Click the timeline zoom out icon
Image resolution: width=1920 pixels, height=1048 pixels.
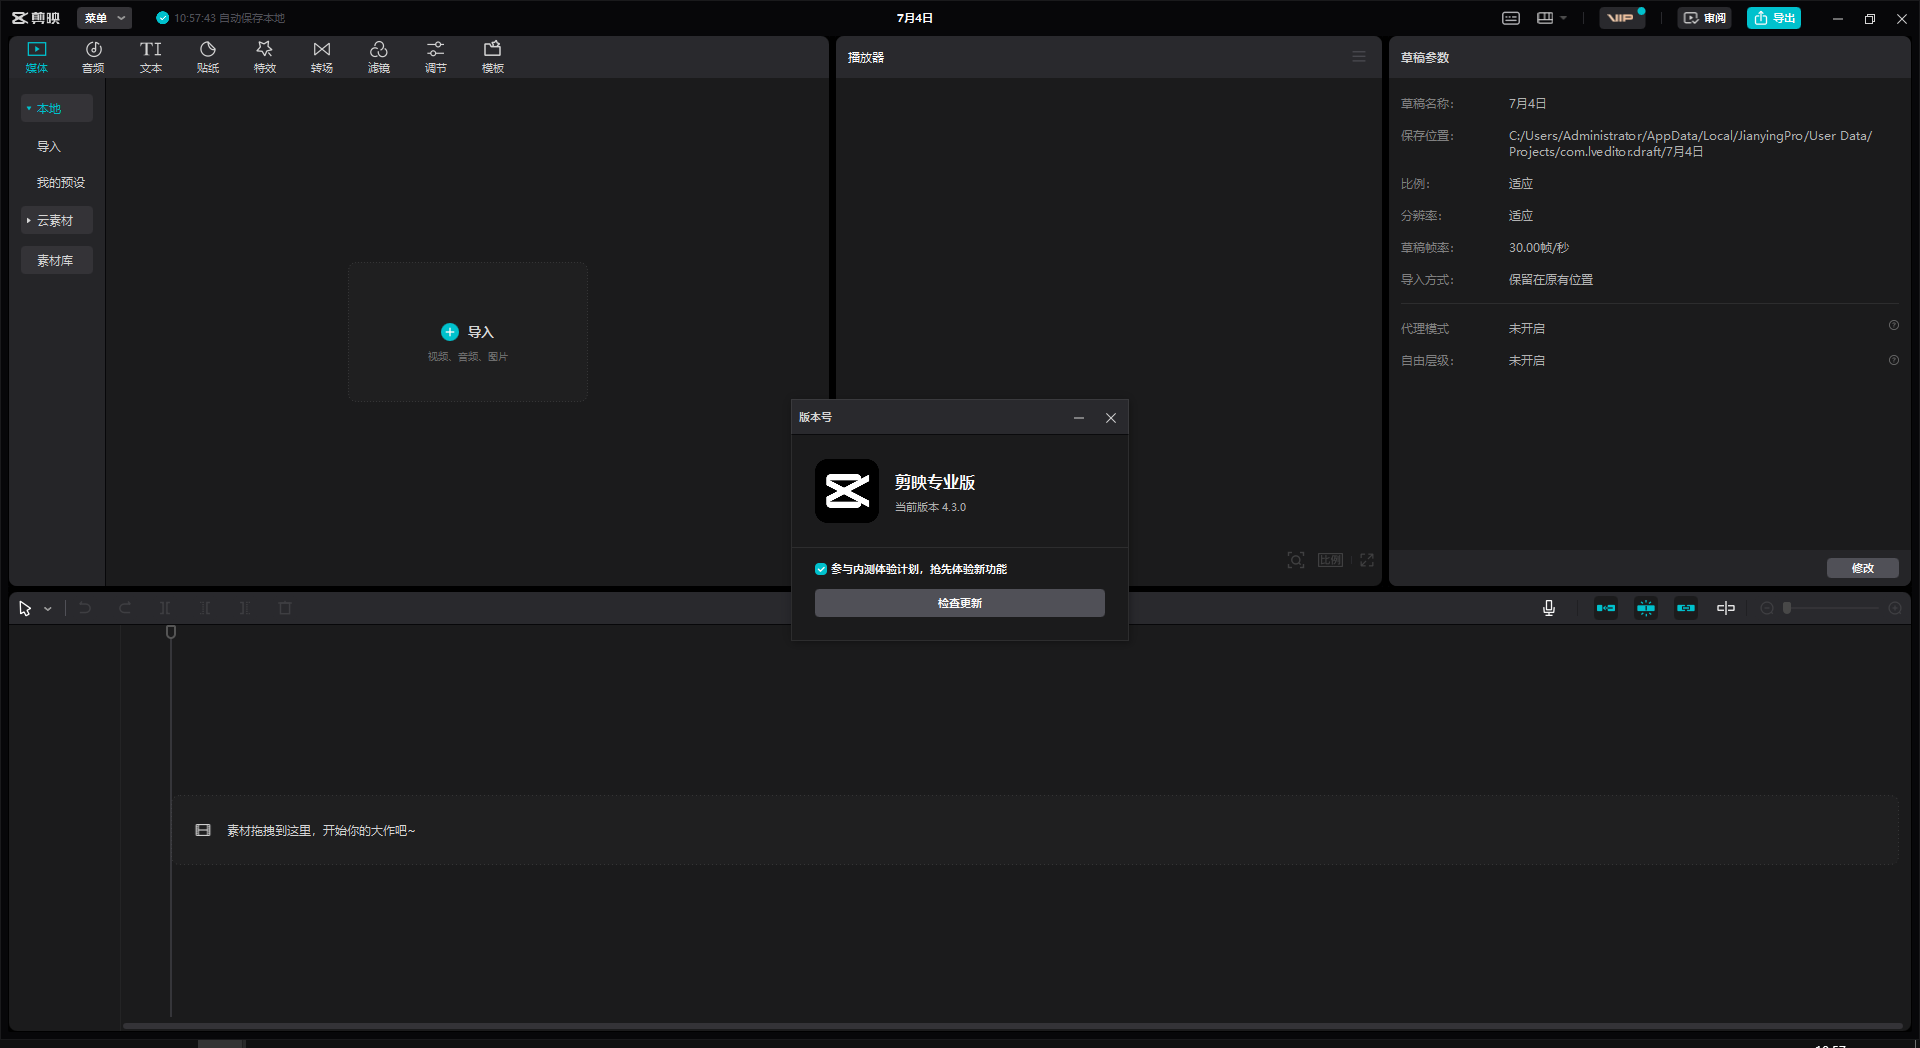click(x=1767, y=608)
